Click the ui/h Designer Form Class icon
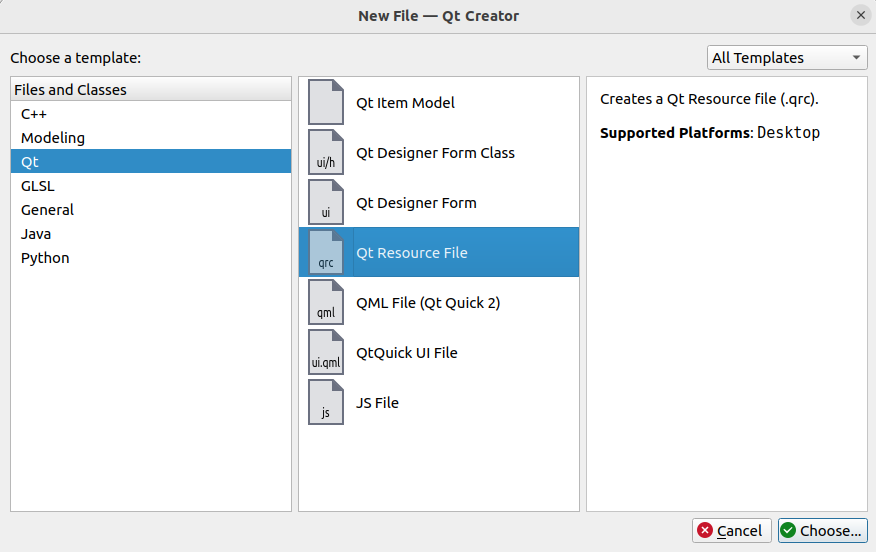This screenshot has width=876, height=552. pos(325,153)
